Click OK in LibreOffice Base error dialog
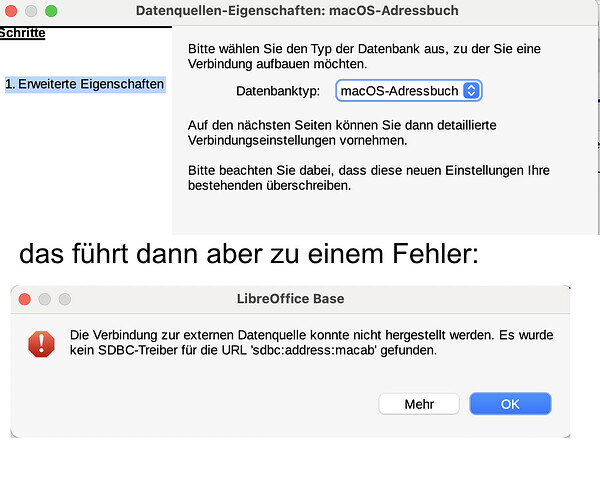This screenshot has width=600, height=484. click(510, 404)
